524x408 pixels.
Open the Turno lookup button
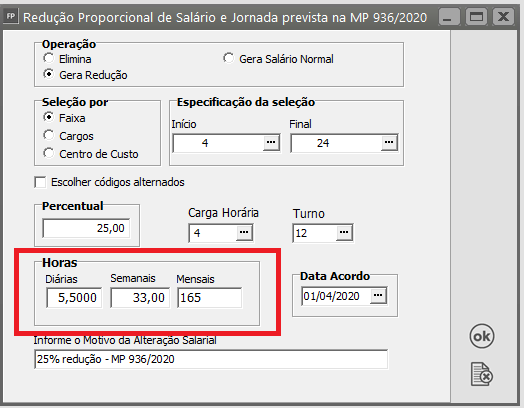pyautogui.click(x=344, y=233)
